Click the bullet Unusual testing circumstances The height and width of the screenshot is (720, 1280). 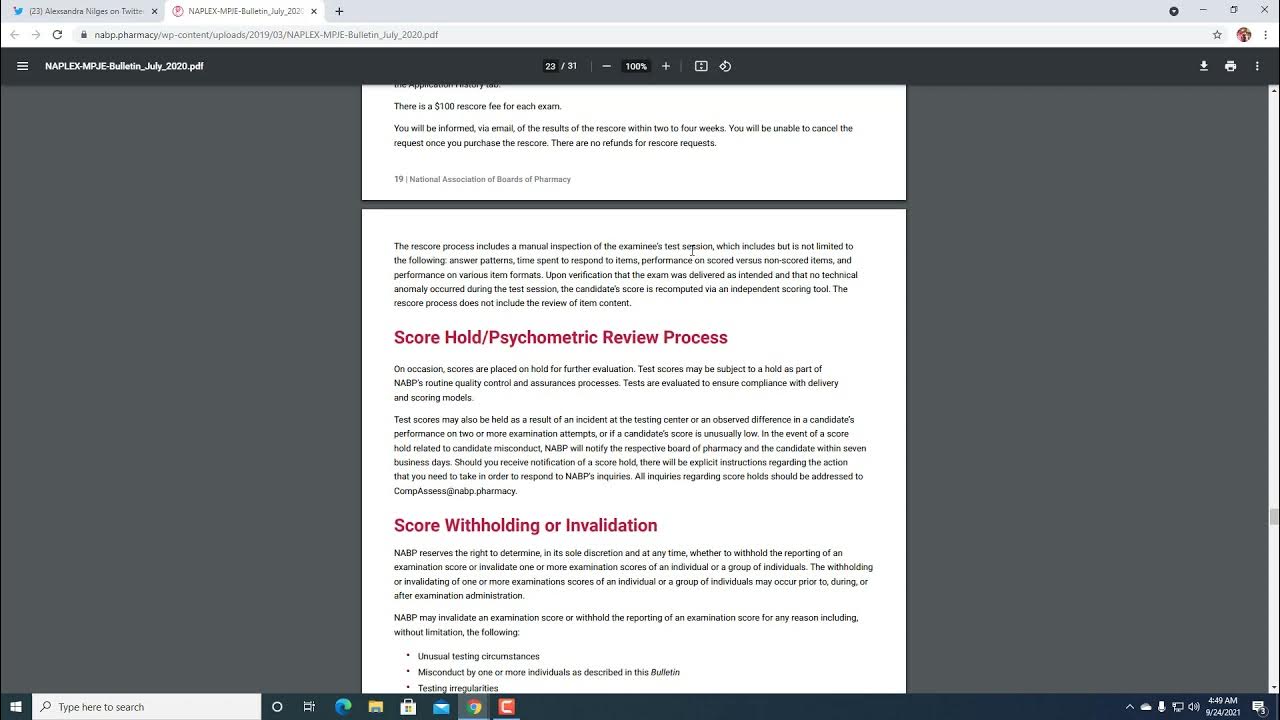click(479, 657)
